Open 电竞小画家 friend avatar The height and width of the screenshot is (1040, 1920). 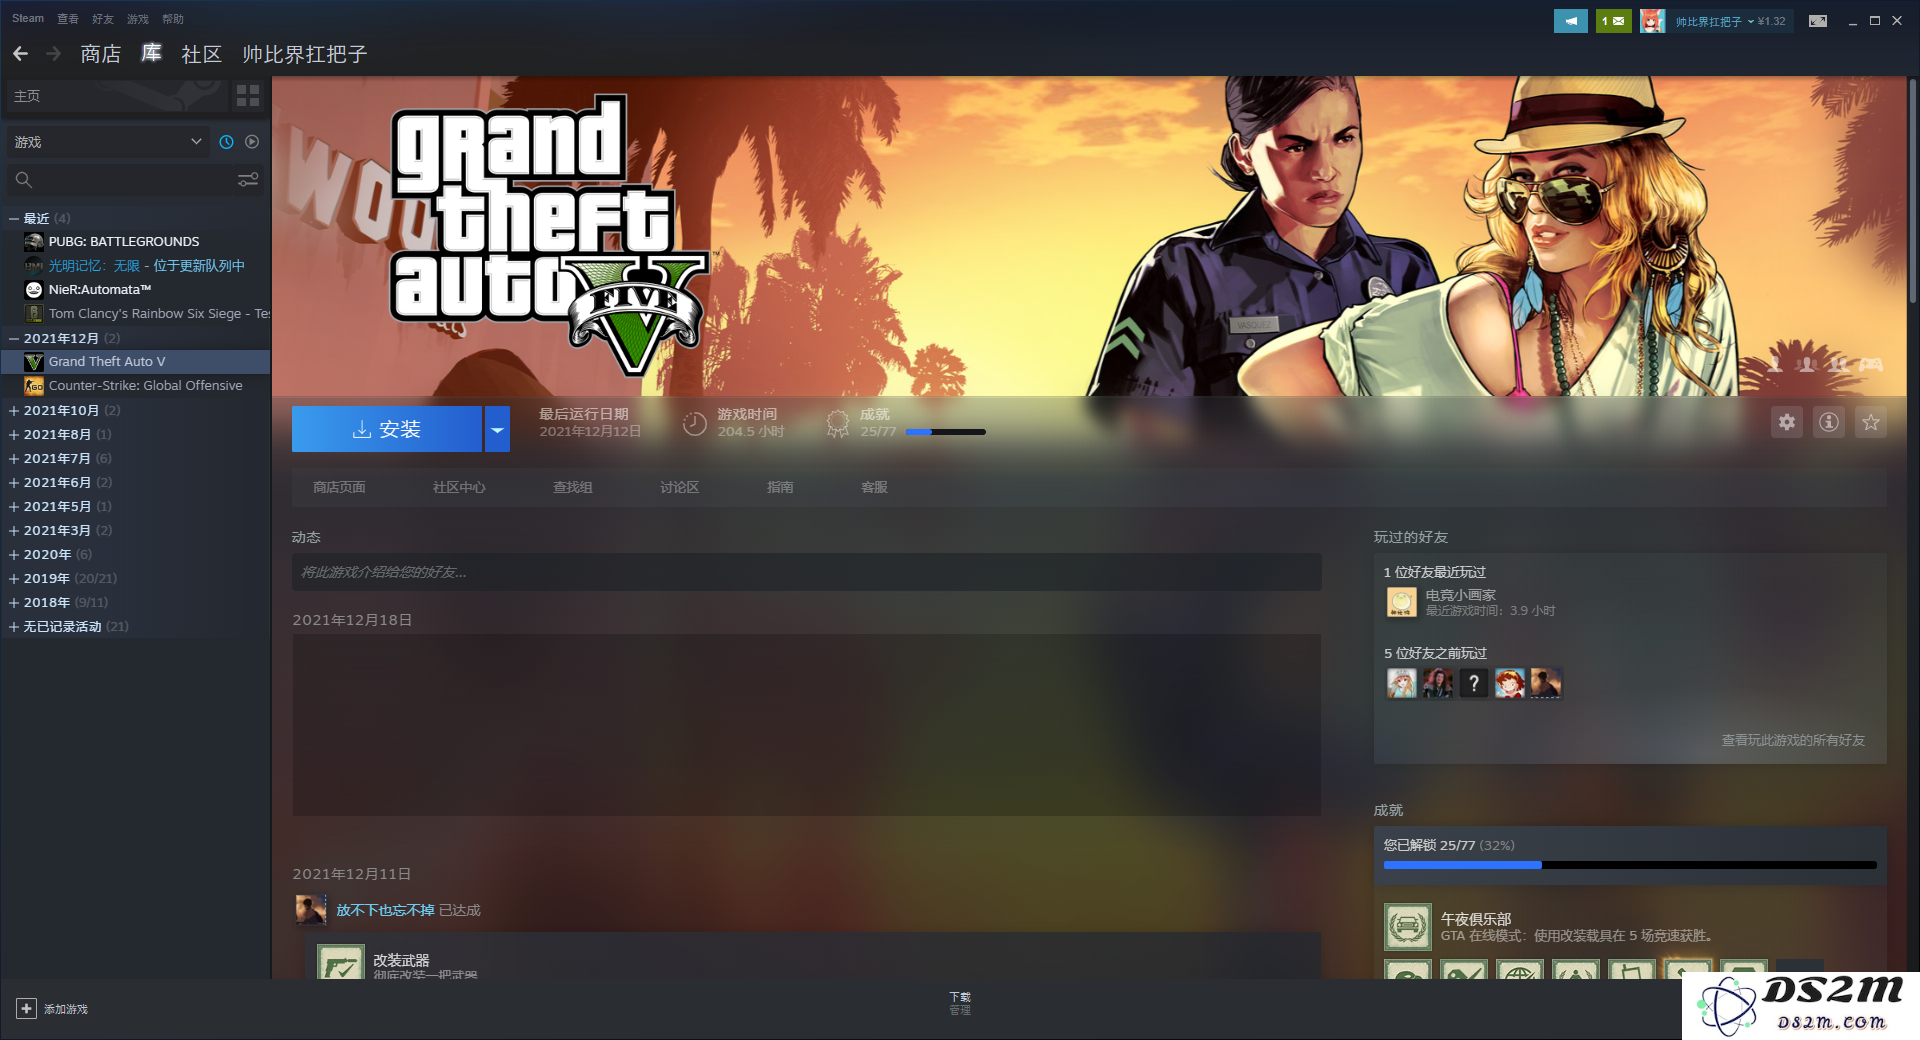click(x=1401, y=602)
